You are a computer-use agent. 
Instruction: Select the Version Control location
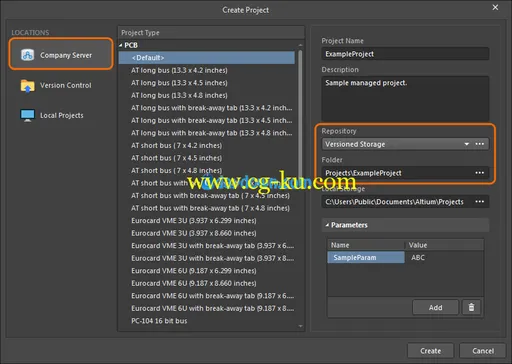tap(56, 85)
